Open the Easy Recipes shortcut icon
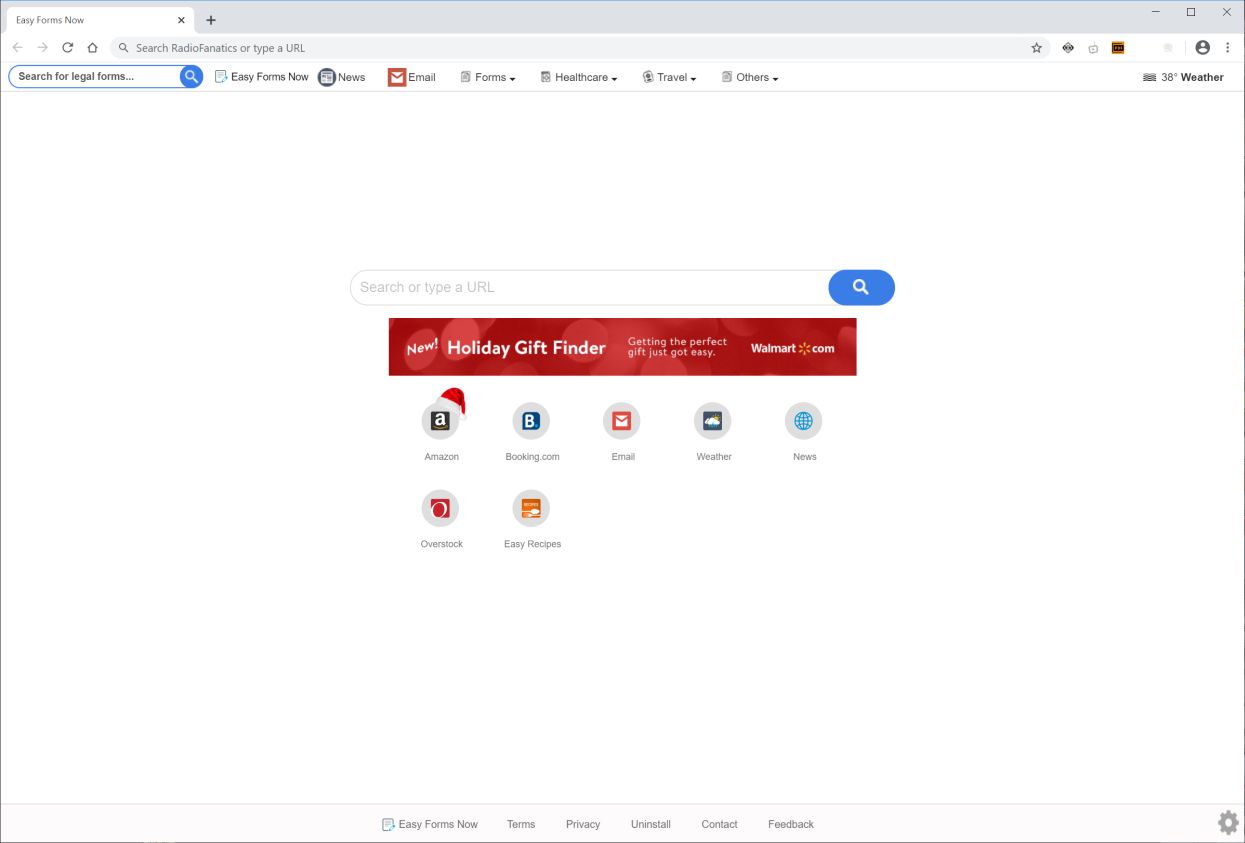The height and width of the screenshot is (843, 1245). (531, 509)
